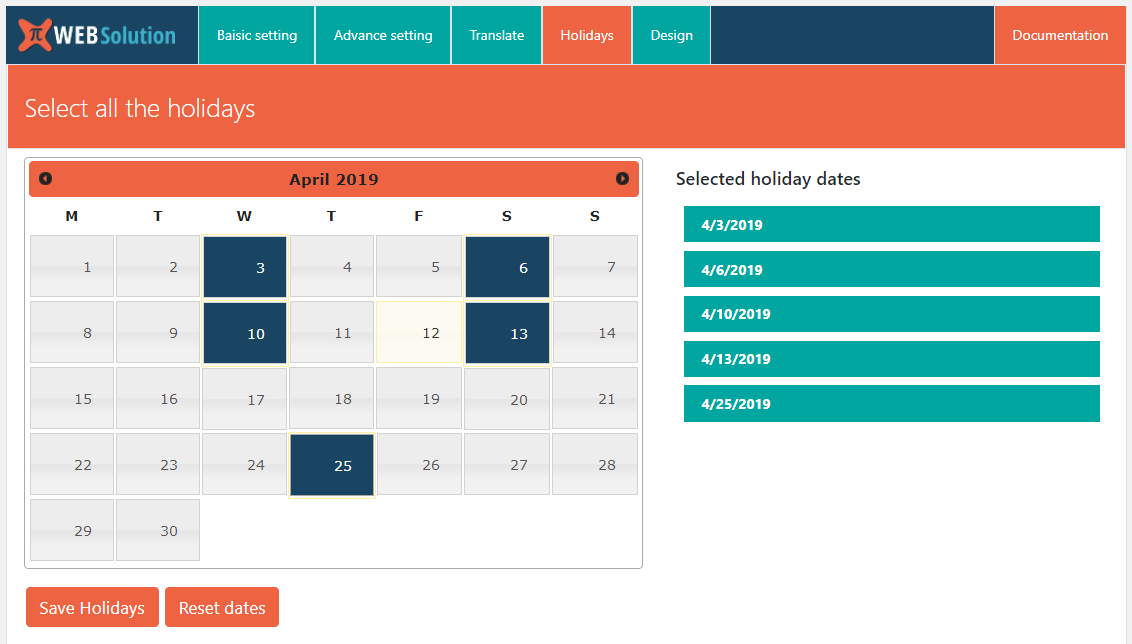Pick day 4 in the calendar

(x=332, y=266)
